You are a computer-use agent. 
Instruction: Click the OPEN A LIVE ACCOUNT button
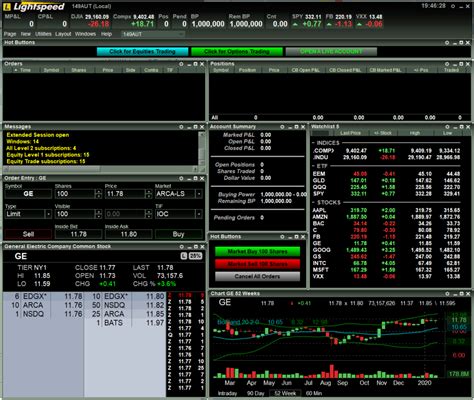[331, 52]
